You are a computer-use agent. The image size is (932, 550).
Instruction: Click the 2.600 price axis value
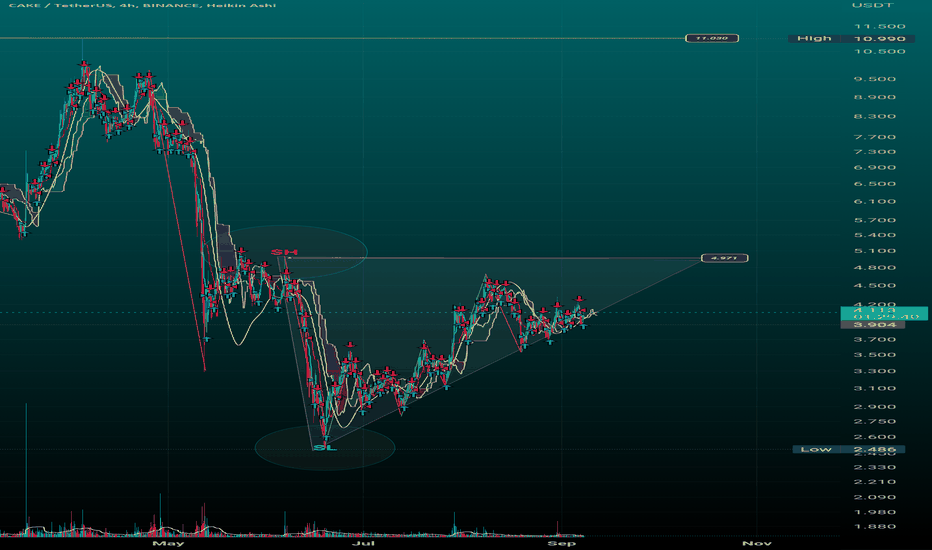(x=875, y=437)
